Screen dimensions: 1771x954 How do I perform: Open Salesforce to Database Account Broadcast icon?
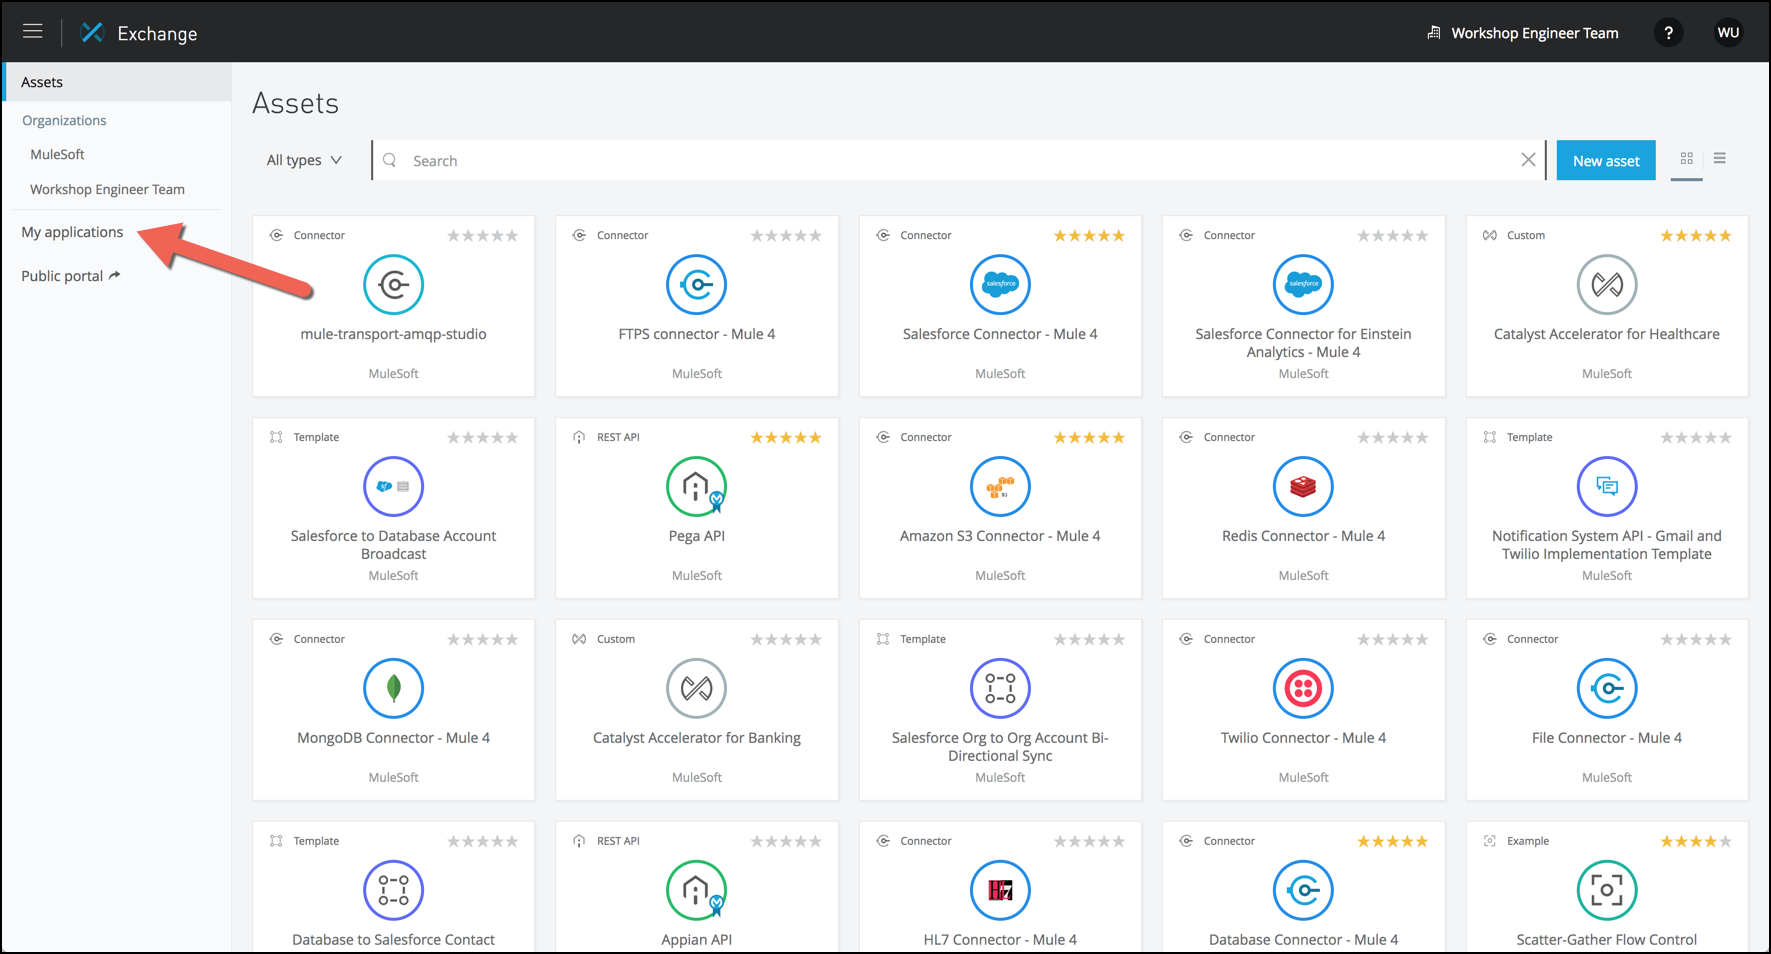pos(393,486)
